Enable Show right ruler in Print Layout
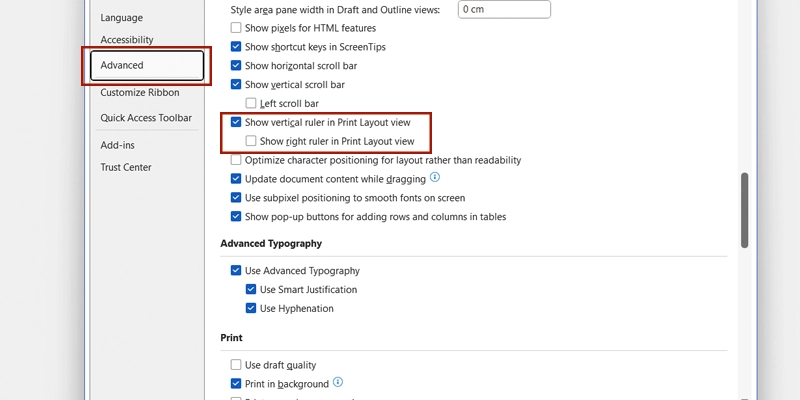The image size is (800, 400). [x=251, y=141]
